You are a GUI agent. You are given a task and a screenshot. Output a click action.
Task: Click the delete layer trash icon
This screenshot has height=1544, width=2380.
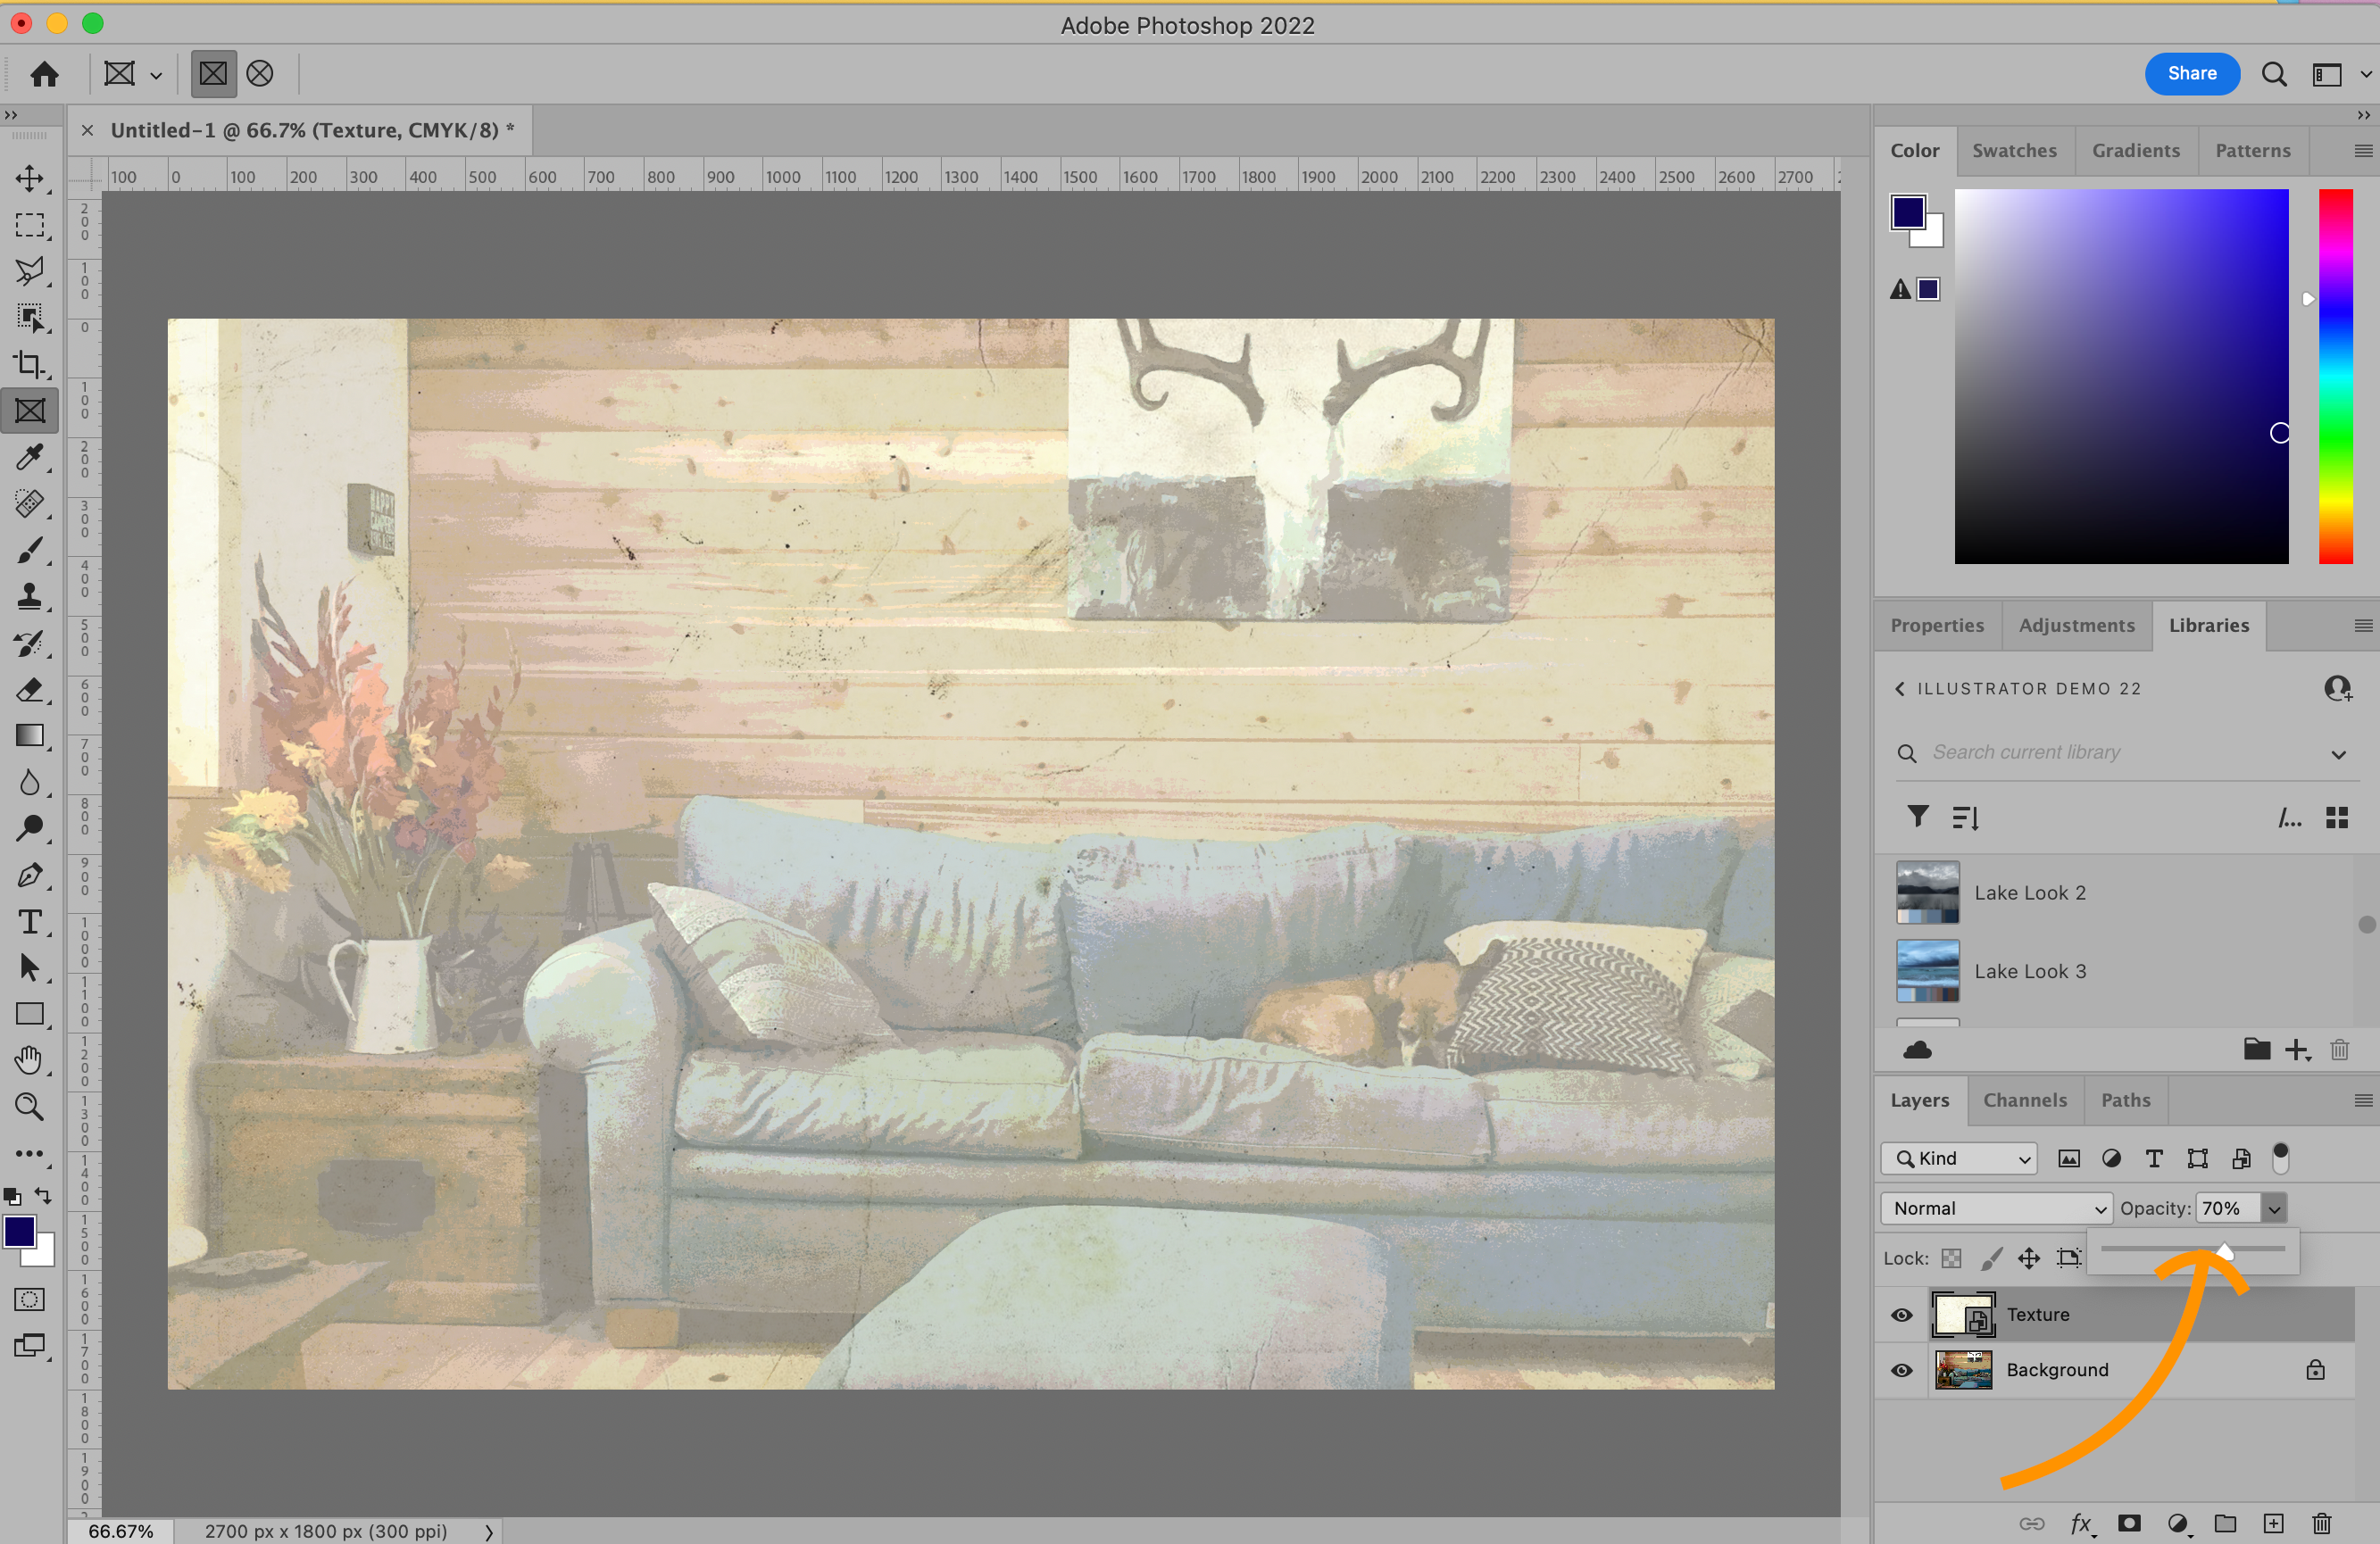[2321, 1523]
